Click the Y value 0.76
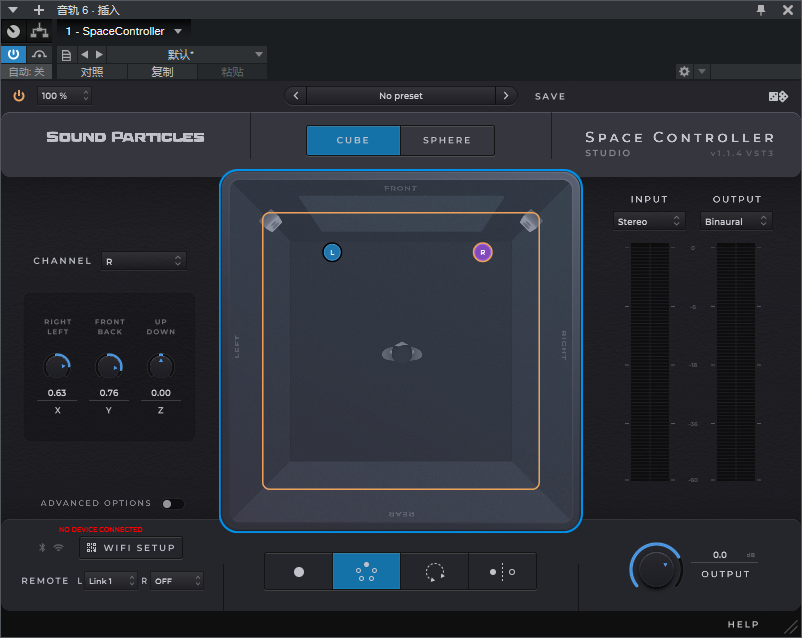Viewport: 802px width, 638px height. pos(108,393)
